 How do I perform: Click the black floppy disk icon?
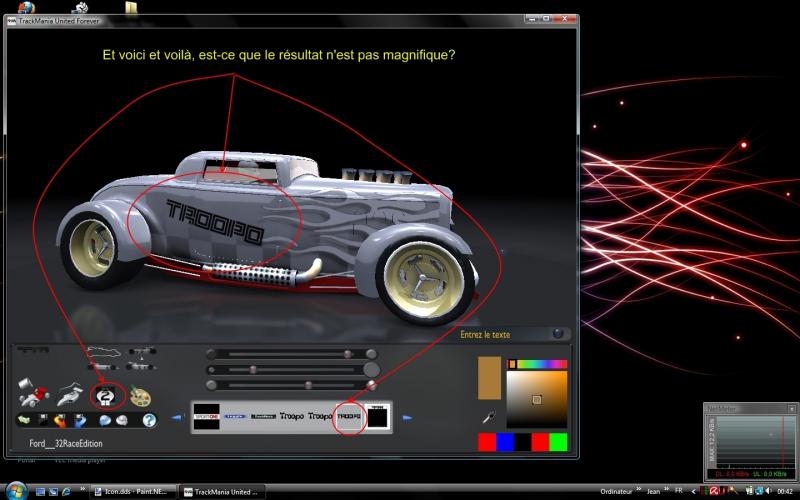(43, 420)
